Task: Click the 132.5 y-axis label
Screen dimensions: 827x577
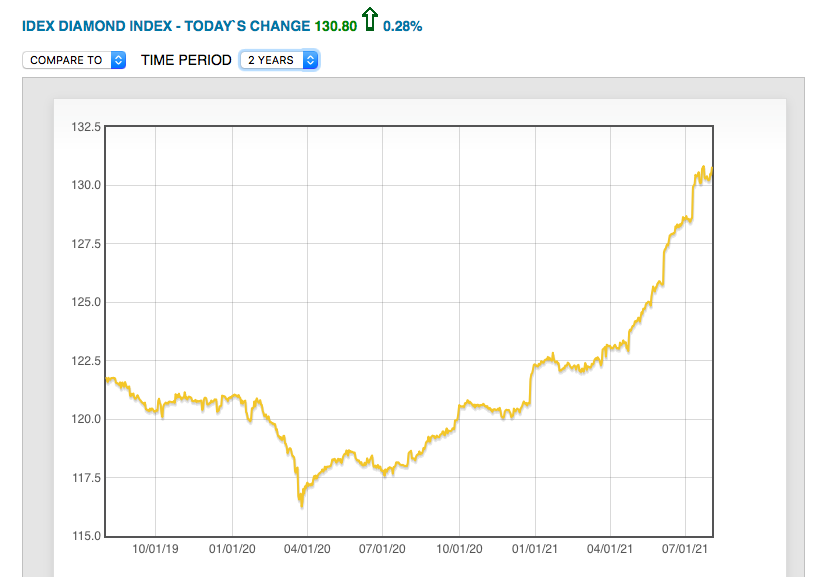Action: click(84, 127)
